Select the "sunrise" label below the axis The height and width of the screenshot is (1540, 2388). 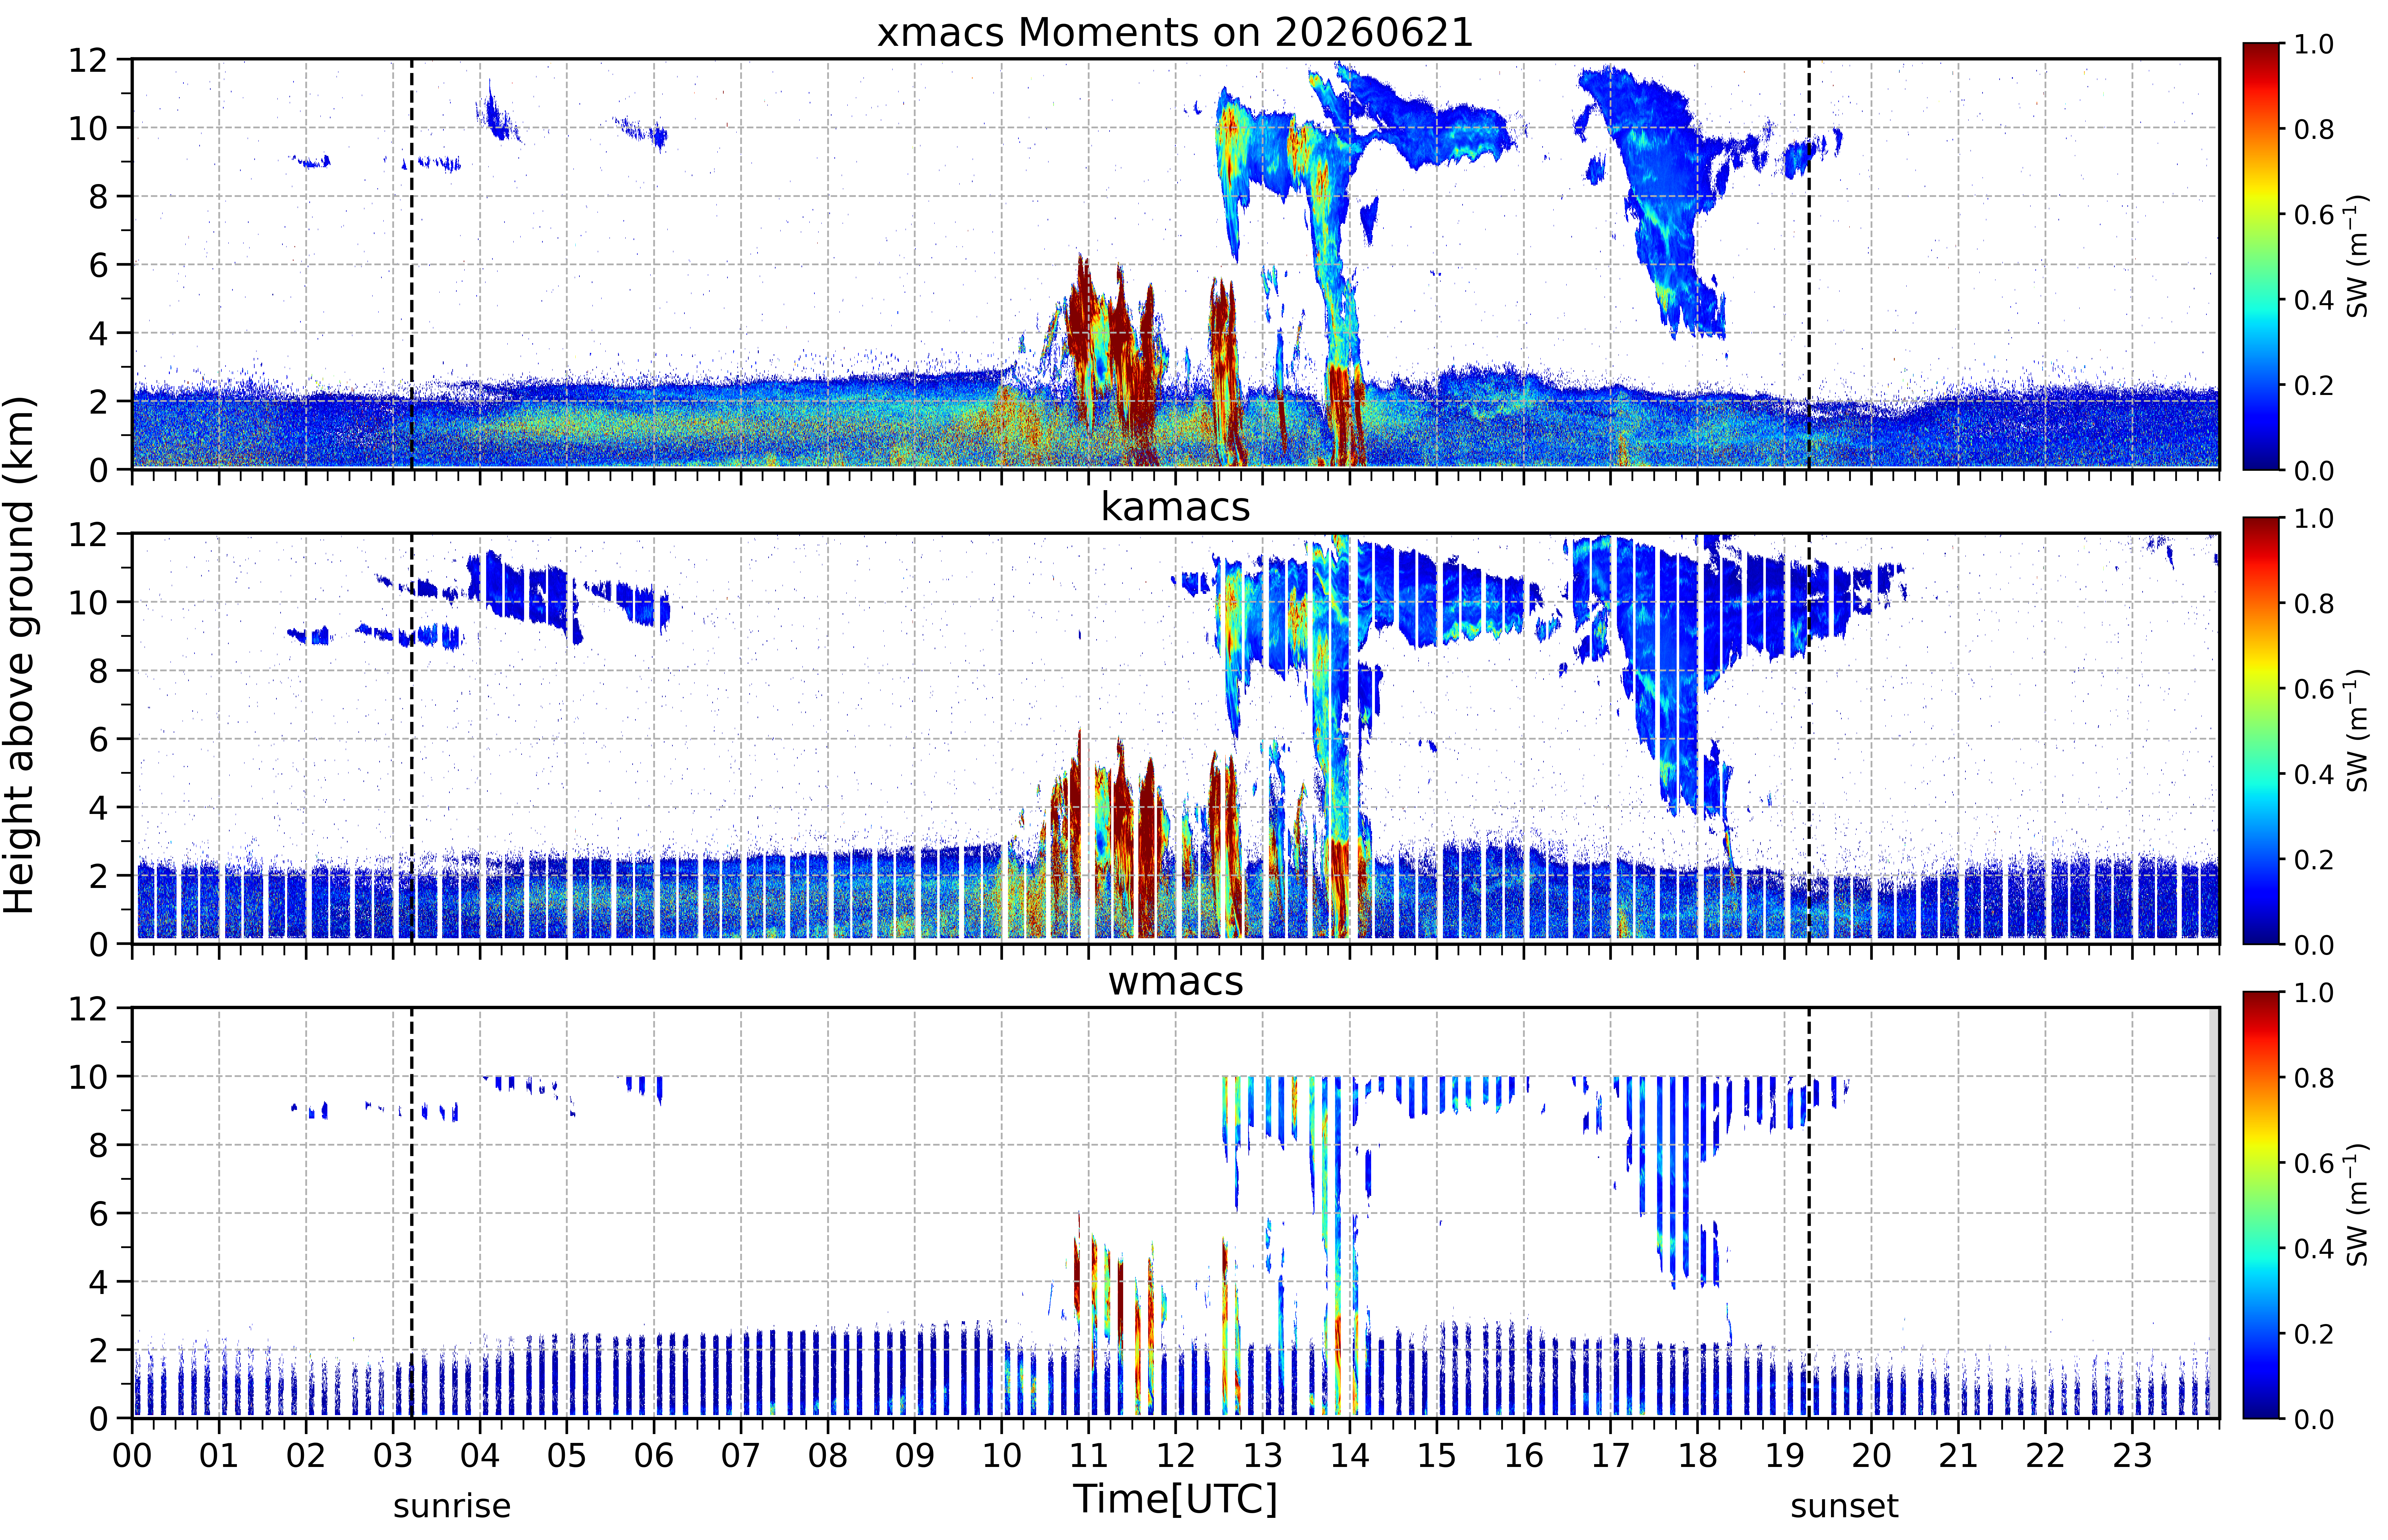(452, 1506)
